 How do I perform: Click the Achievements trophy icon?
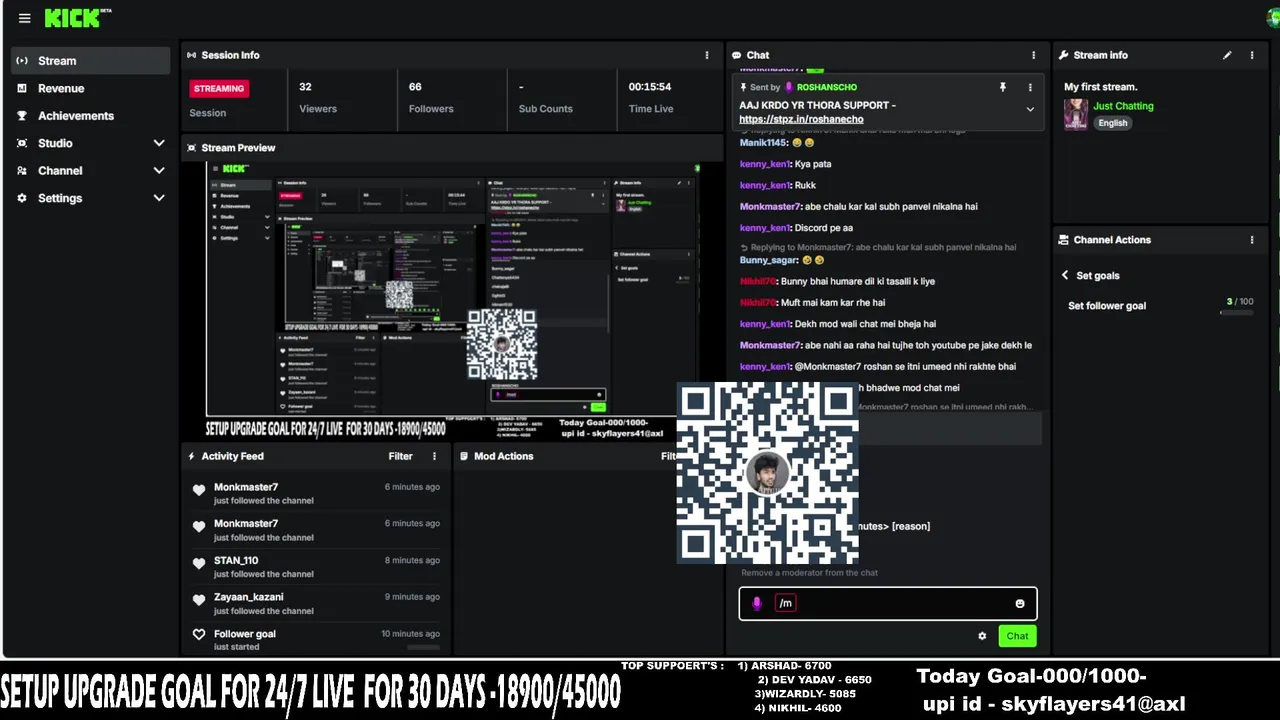[22, 116]
